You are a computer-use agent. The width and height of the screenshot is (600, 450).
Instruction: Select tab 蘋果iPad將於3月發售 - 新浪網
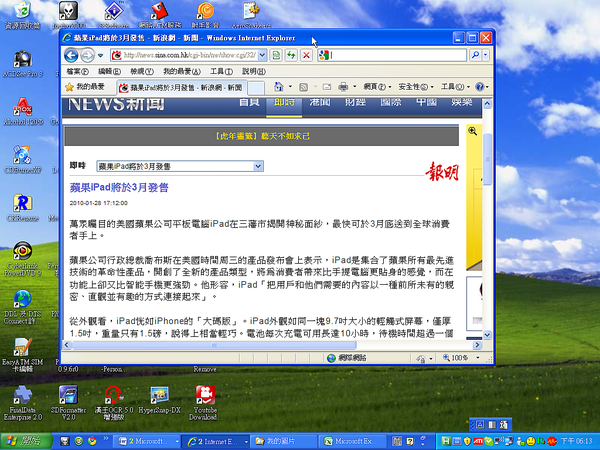pos(181,88)
